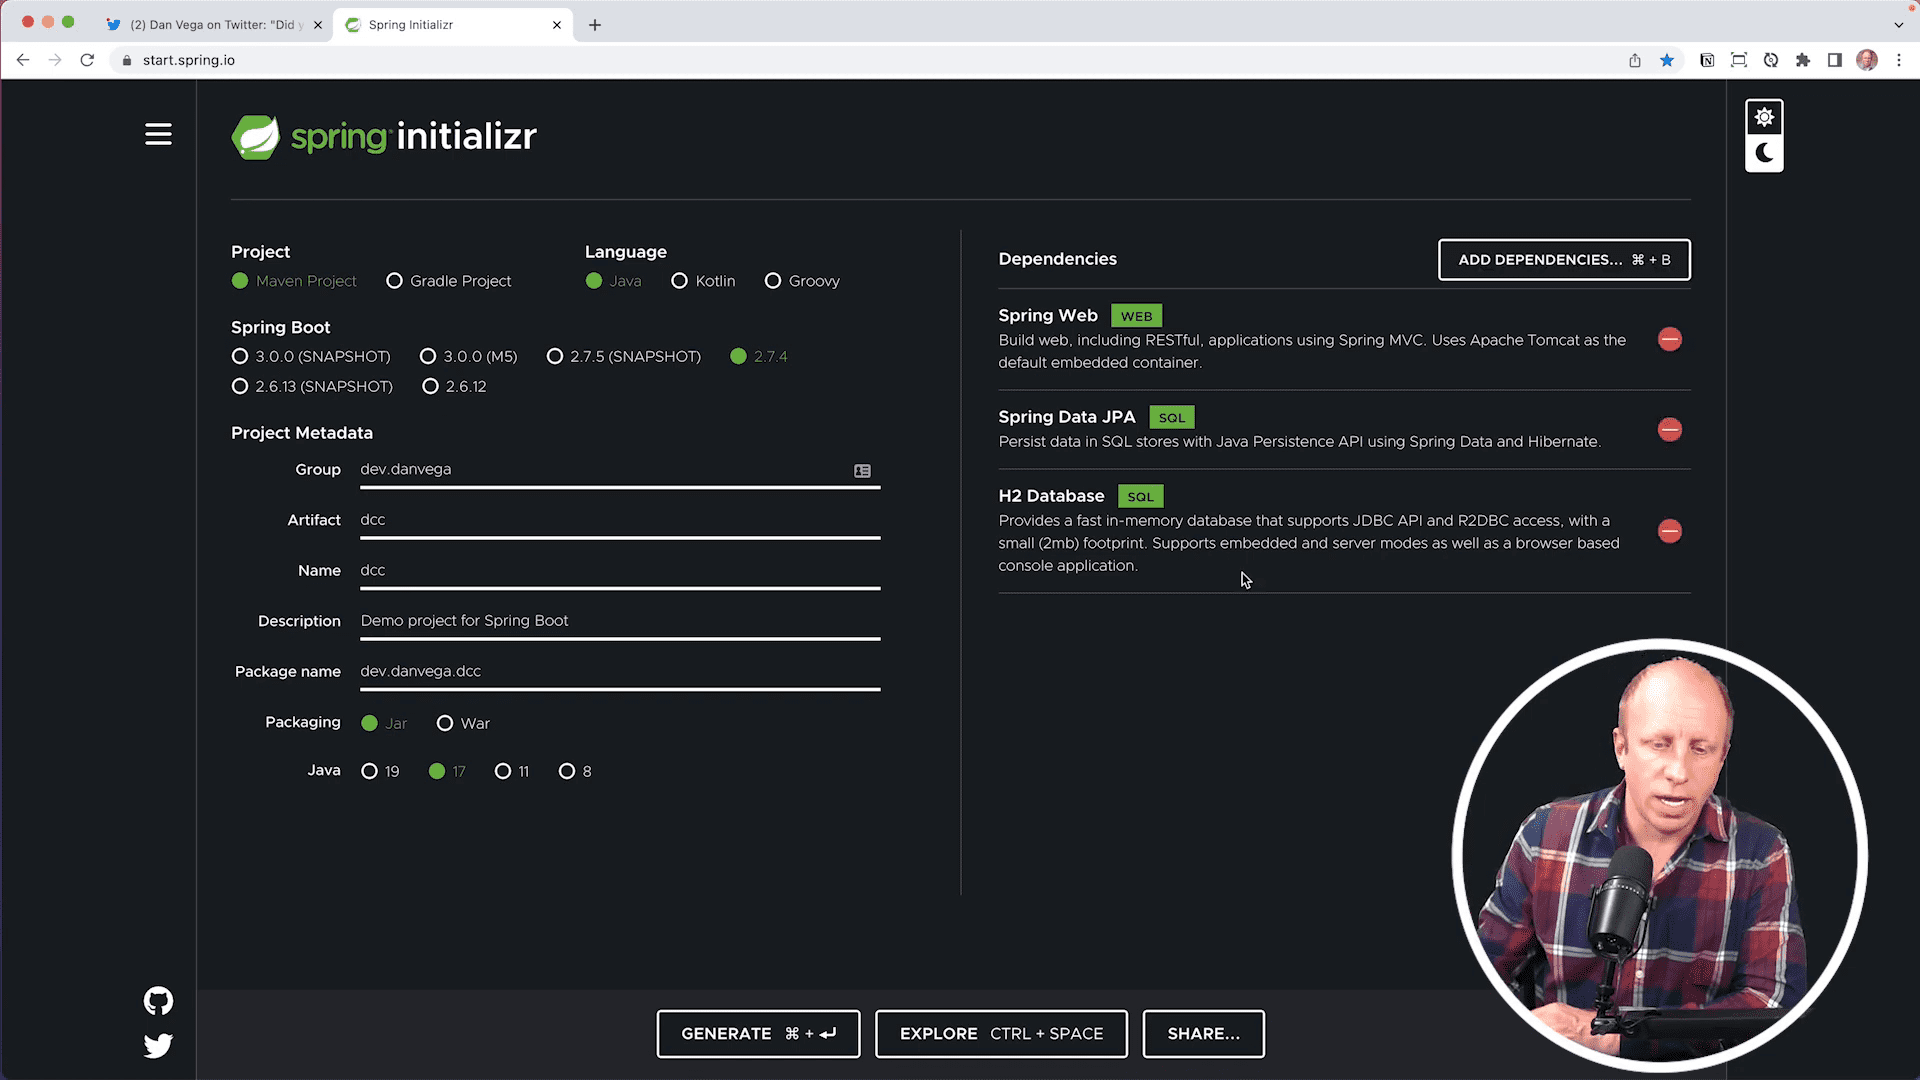Open the Twitter link at bottom left
Image resolution: width=1920 pixels, height=1080 pixels.
(x=158, y=1045)
